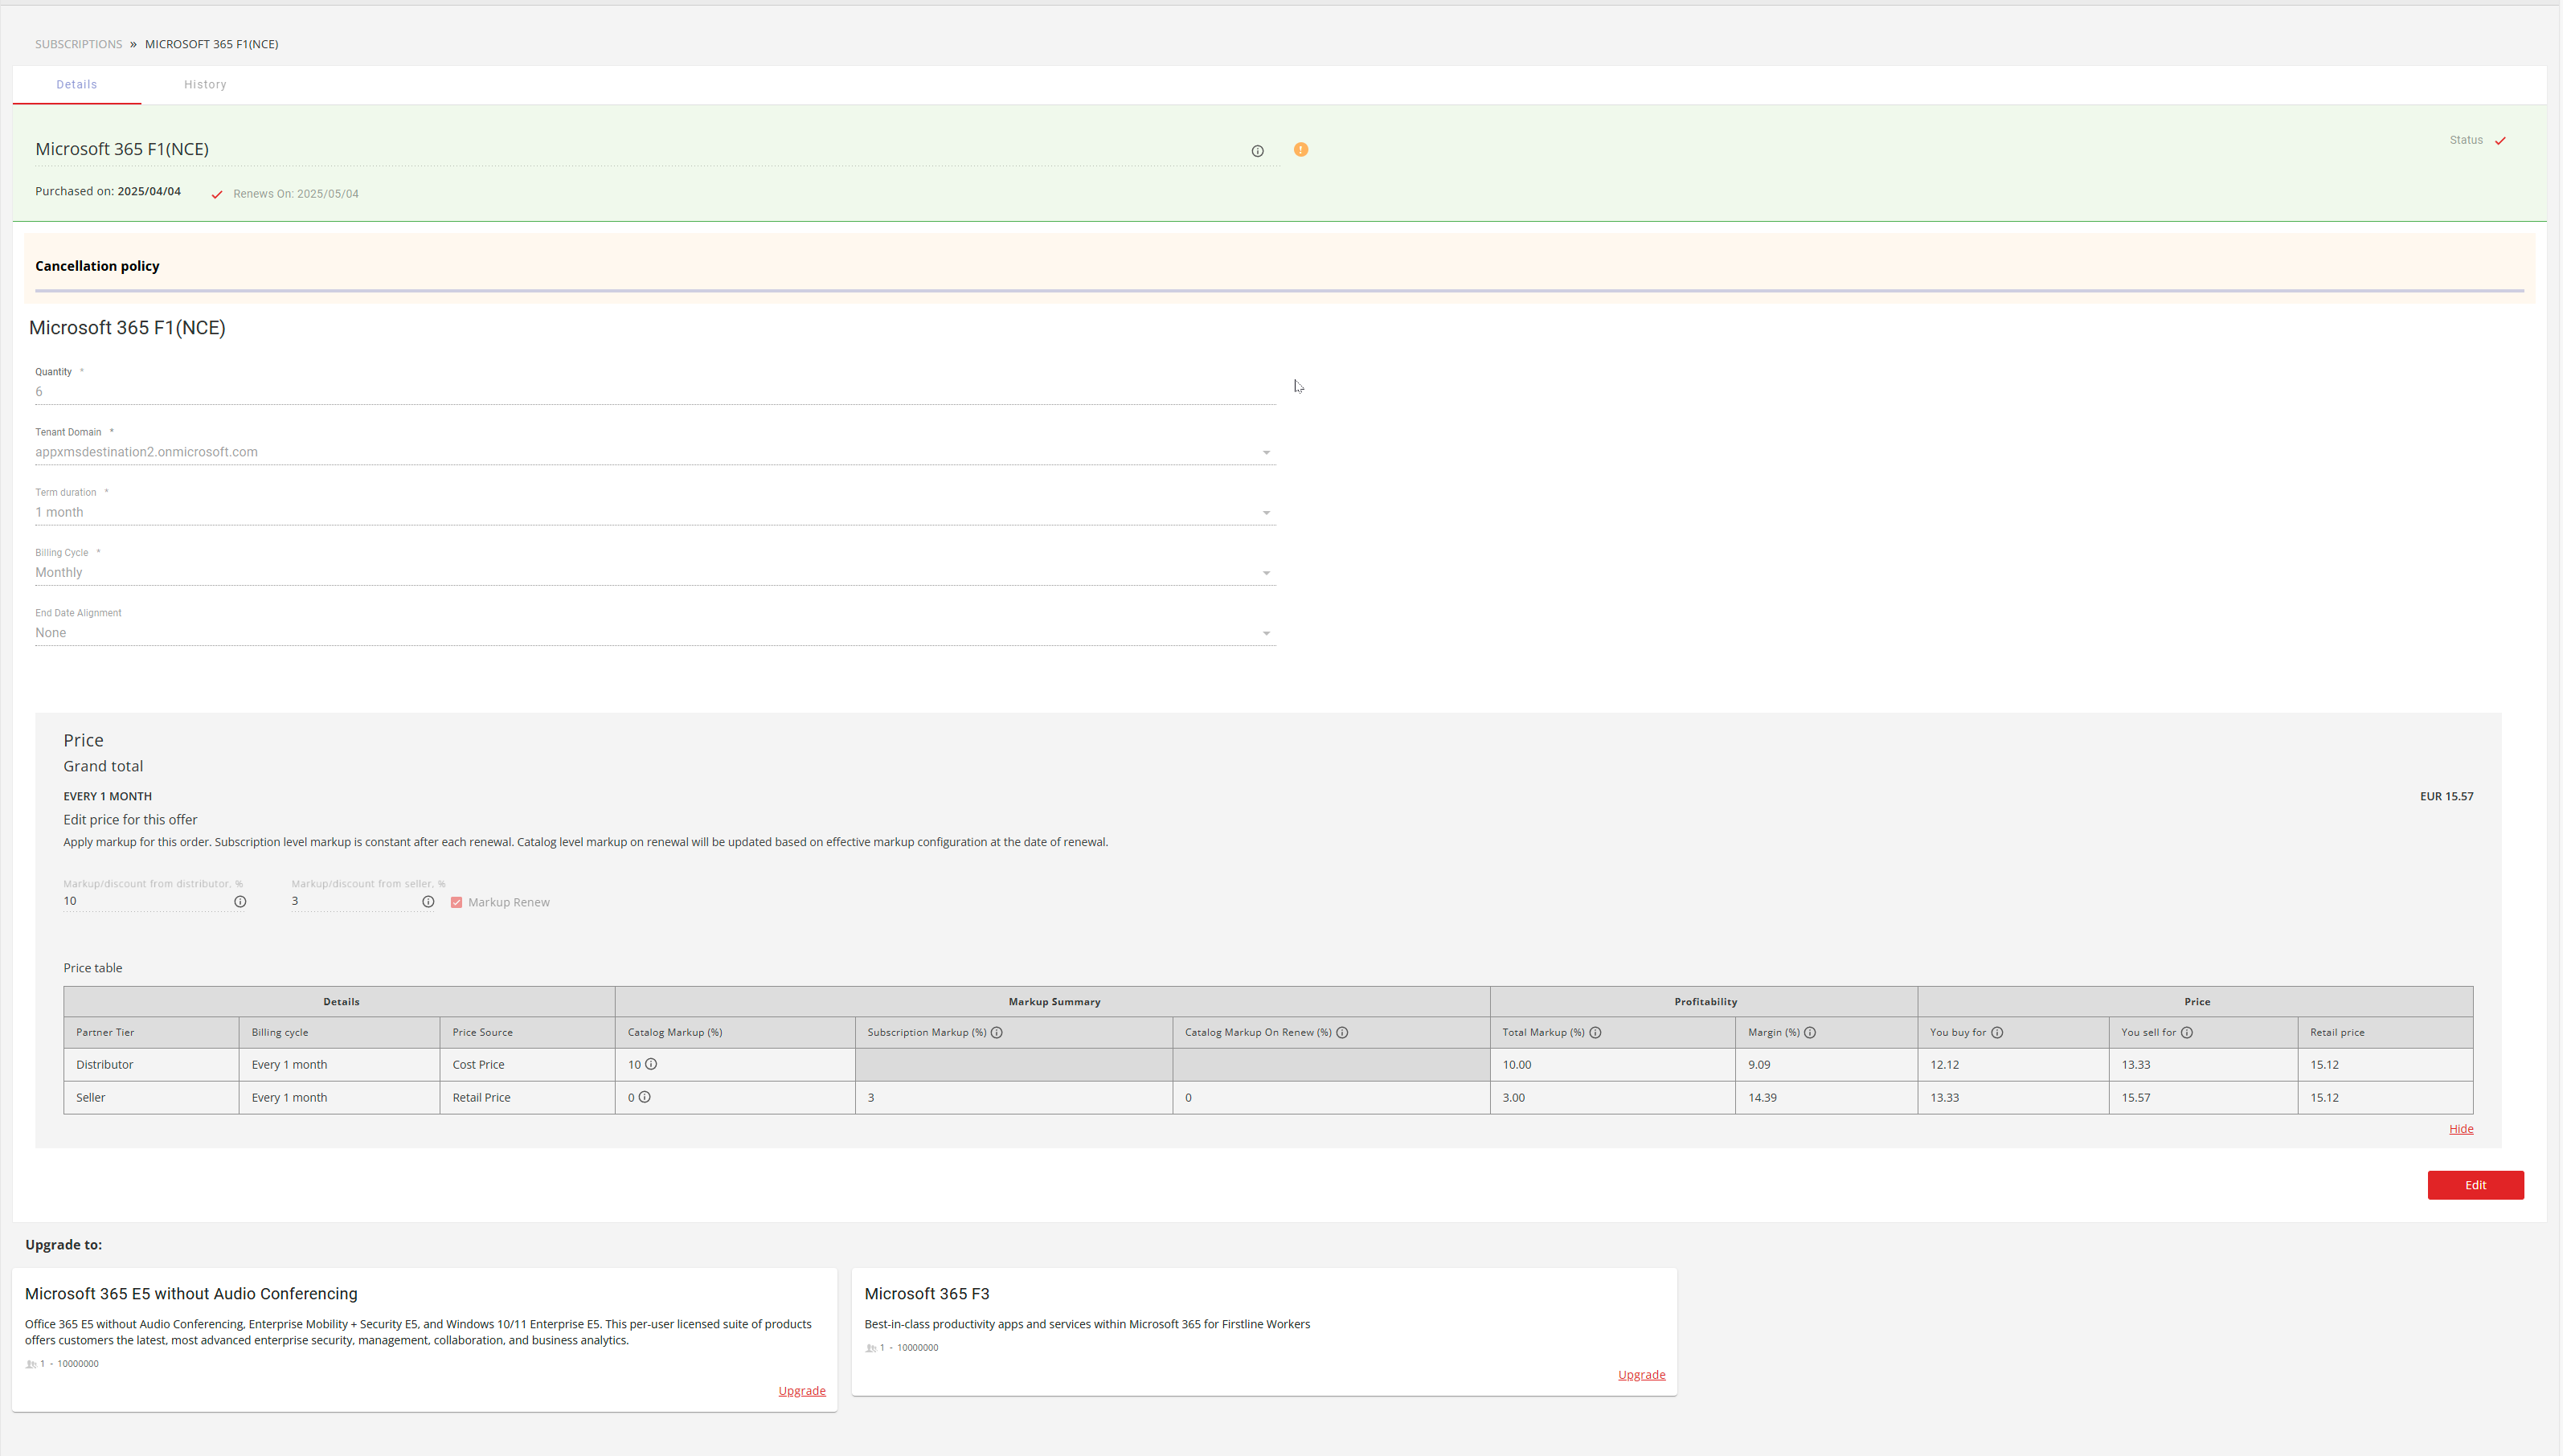
Task: Click the 'Purchased on: 2025/04/04' text
Action: tap(108, 192)
